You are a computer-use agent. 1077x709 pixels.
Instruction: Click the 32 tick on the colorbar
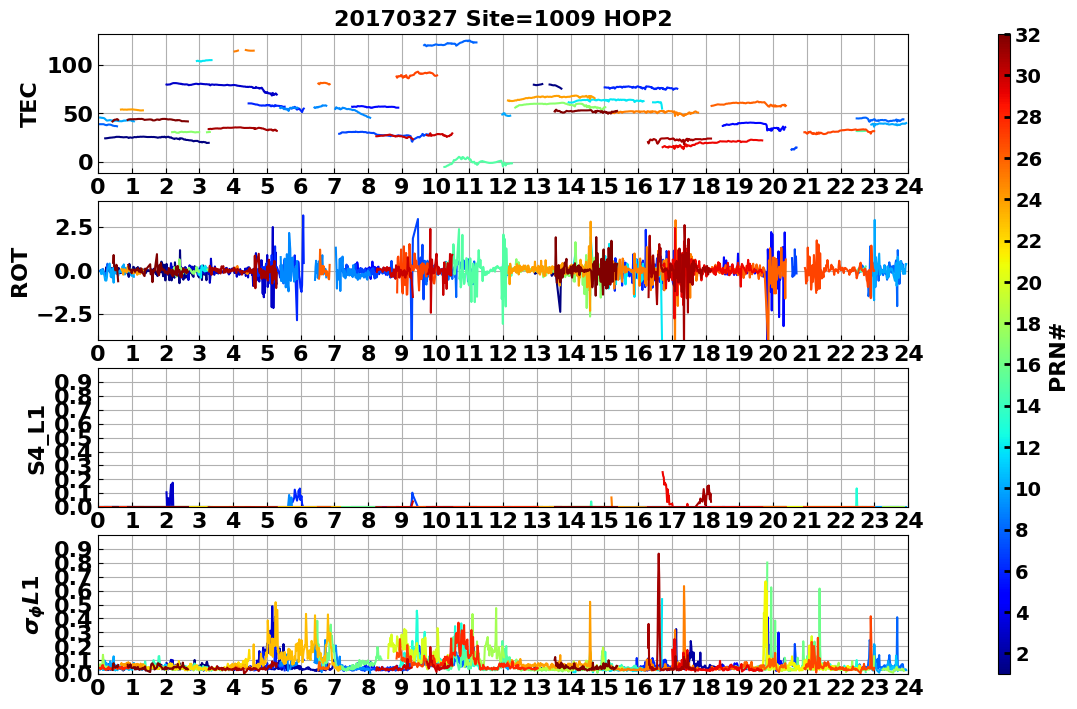[1028, 35]
